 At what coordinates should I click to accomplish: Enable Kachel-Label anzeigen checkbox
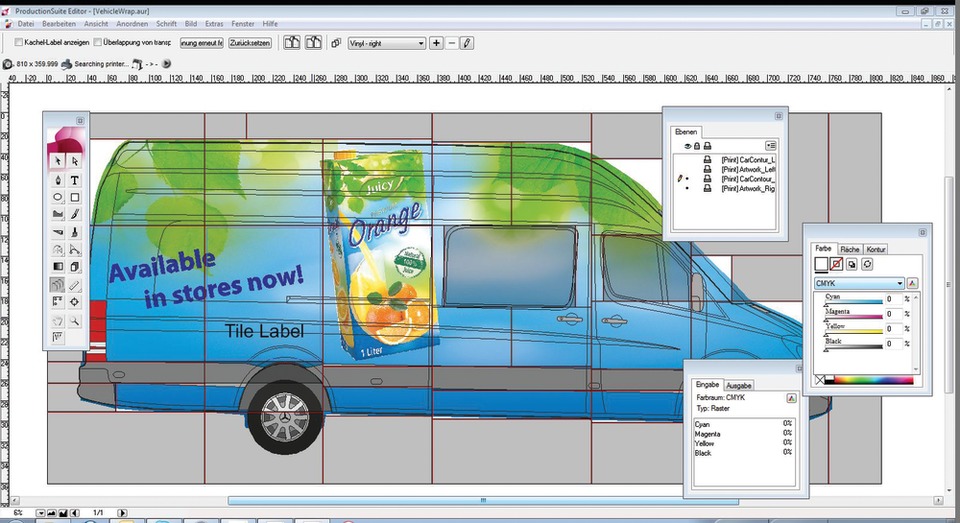point(19,42)
